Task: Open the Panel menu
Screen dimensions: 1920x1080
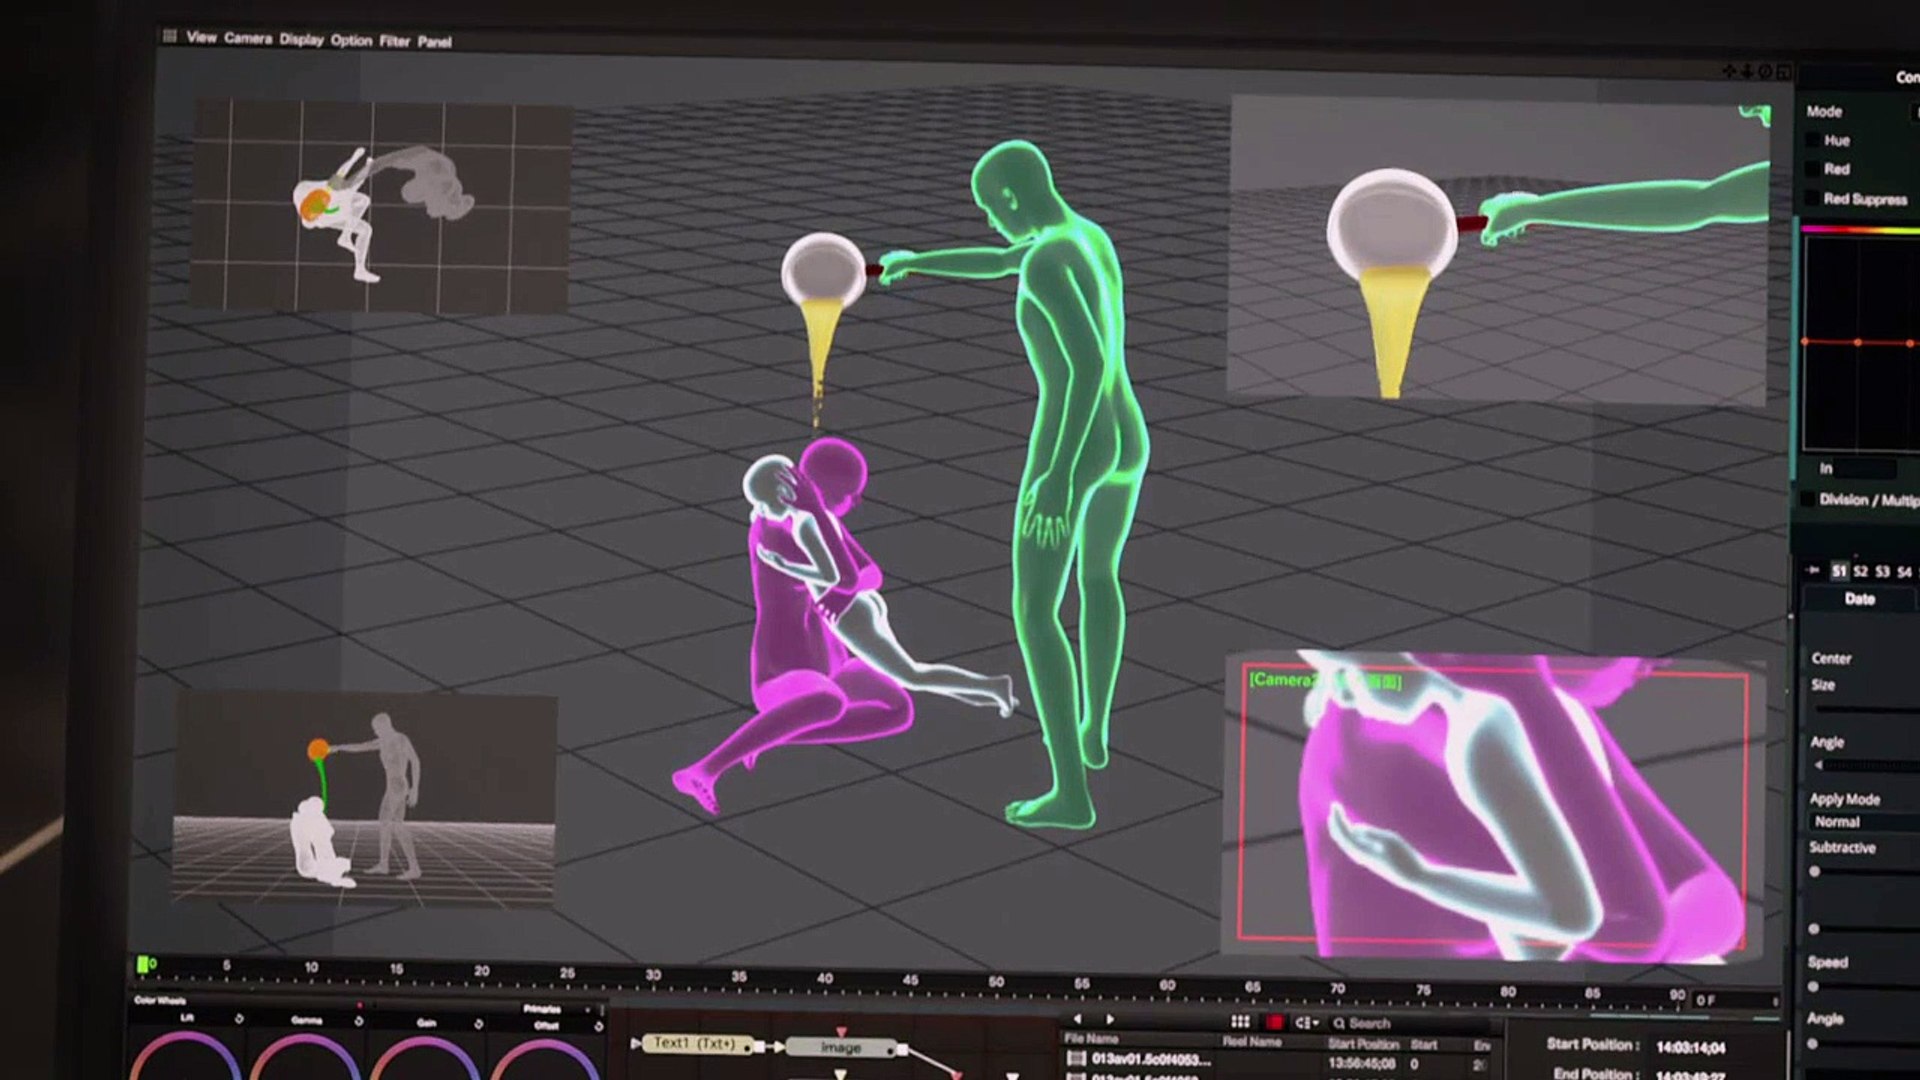Action: point(434,42)
